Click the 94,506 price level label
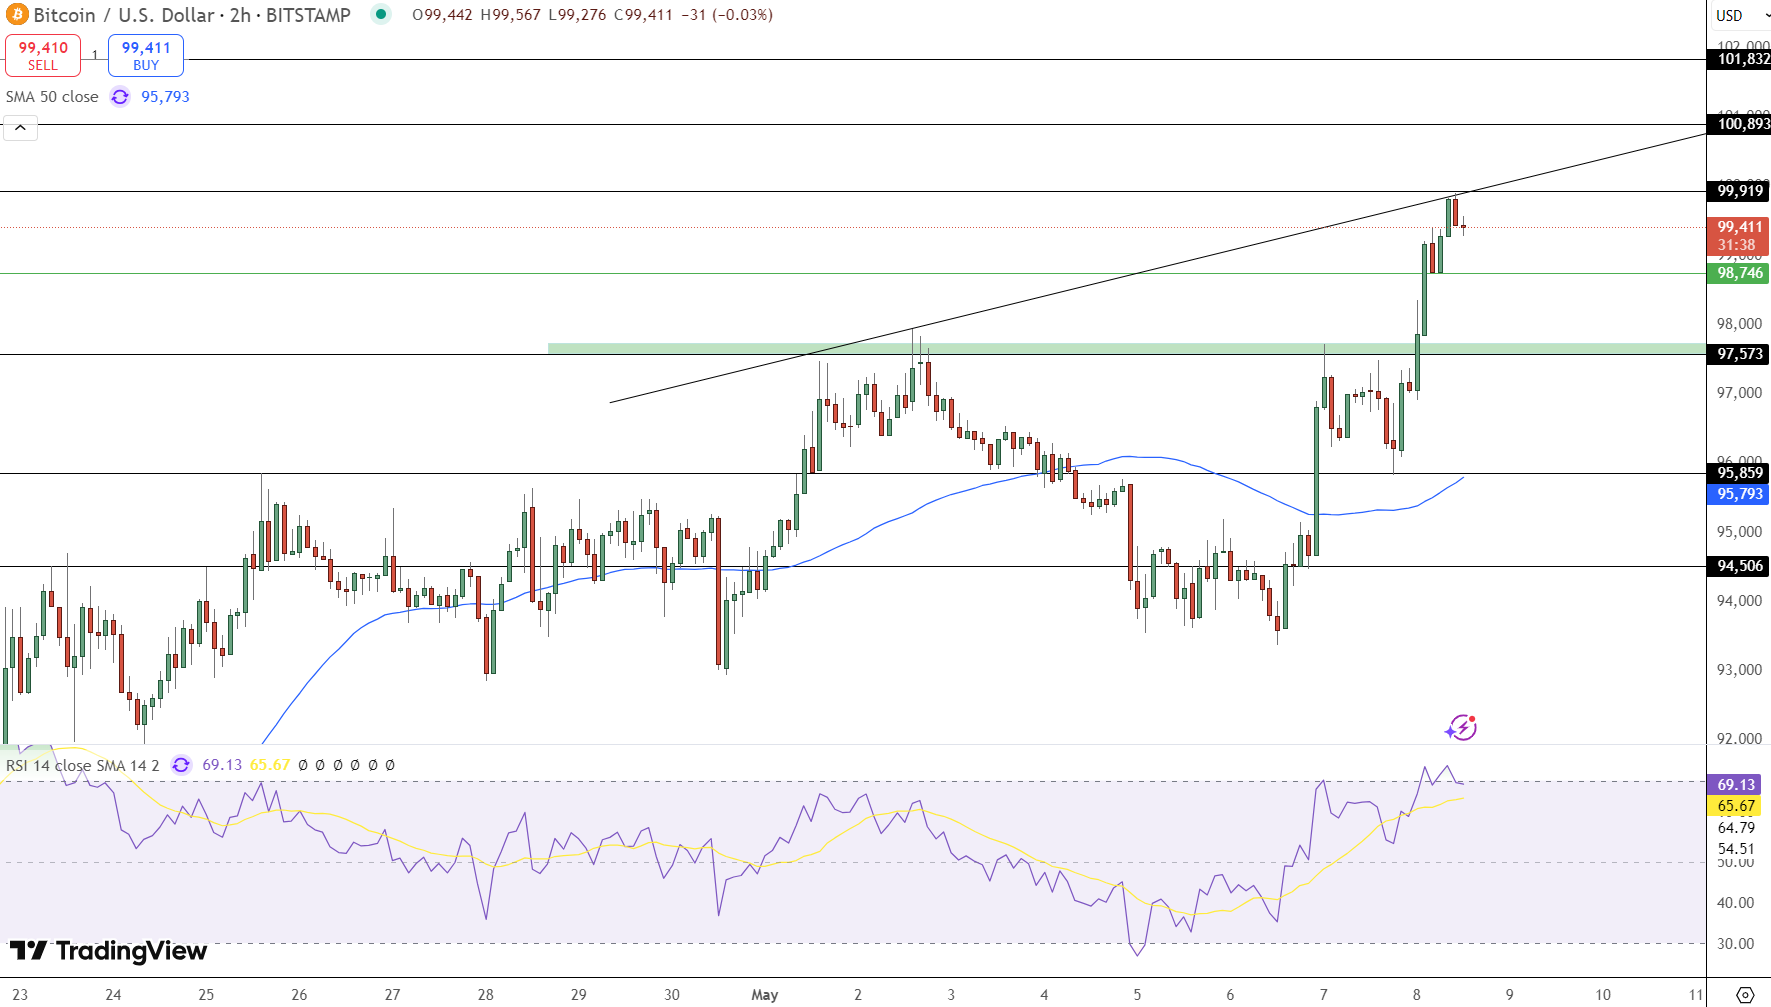This screenshot has height=1007, width=1771. [1738, 566]
